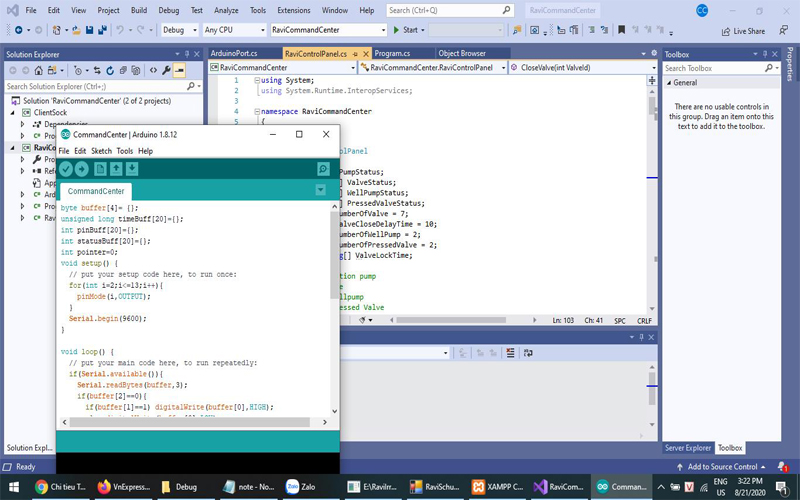Image resolution: width=800 pixels, height=500 pixels.
Task: Click Sync with Active Document icon
Action: click(96, 70)
